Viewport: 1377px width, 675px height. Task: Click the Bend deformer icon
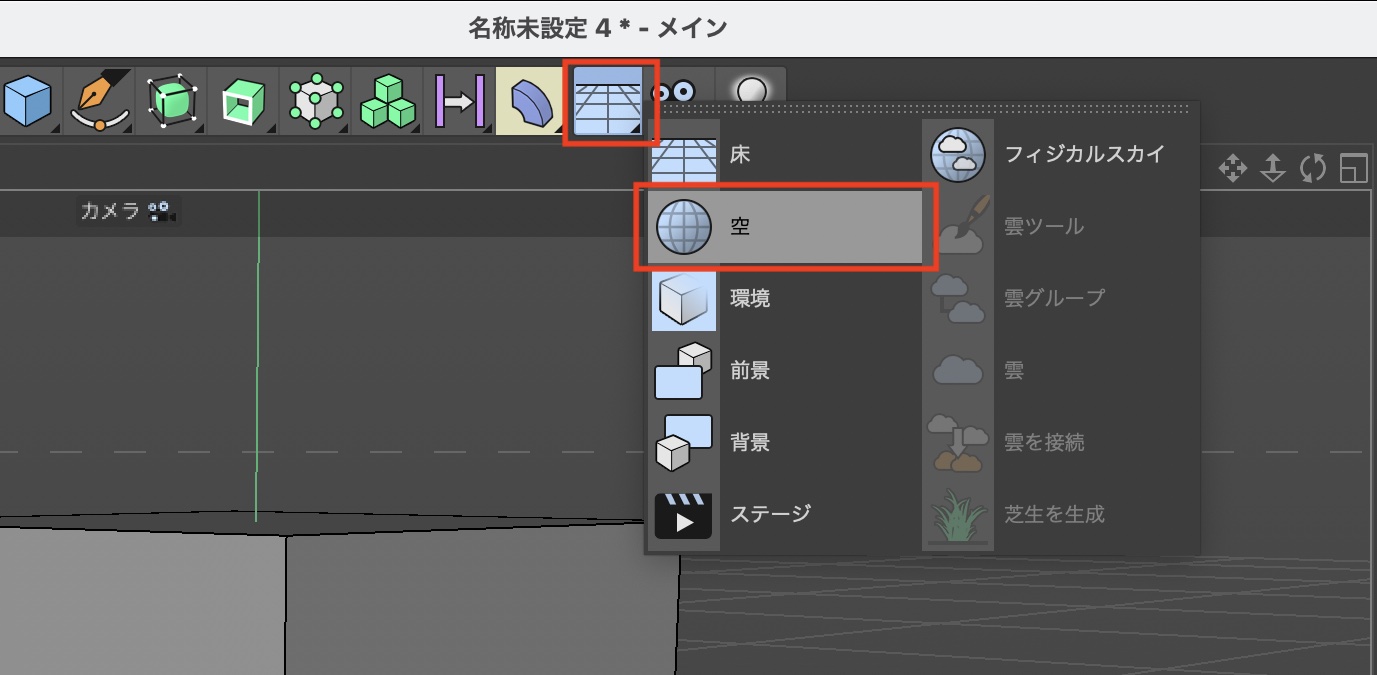coord(531,101)
